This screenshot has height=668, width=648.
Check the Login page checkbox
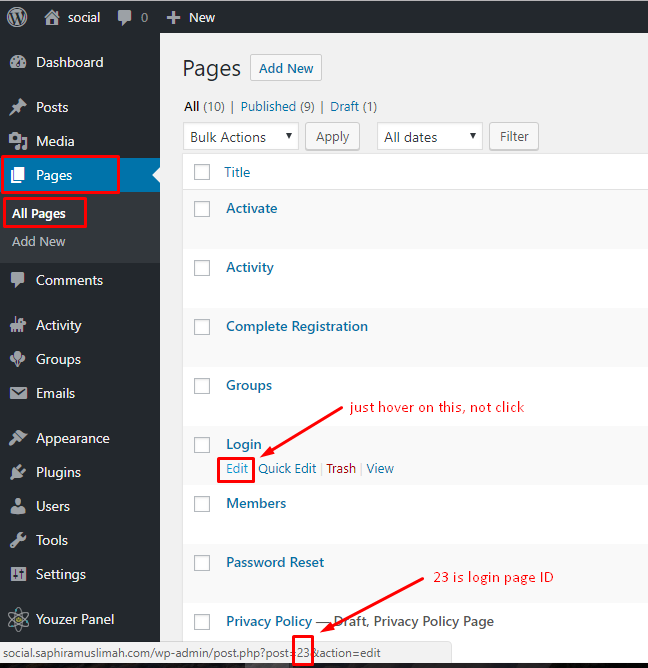[202, 445]
